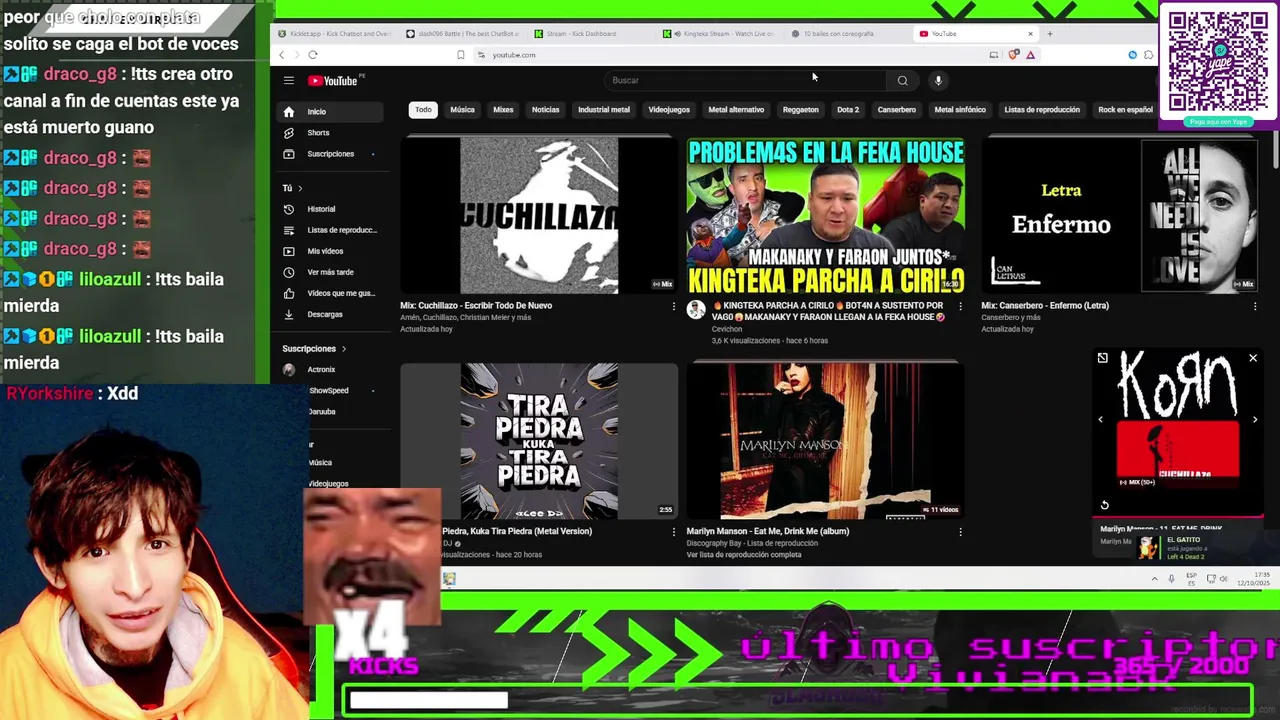This screenshot has width=1280, height=720.
Task: Open options menu for Cuchillazo mix
Action: click(x=673, y=307)
